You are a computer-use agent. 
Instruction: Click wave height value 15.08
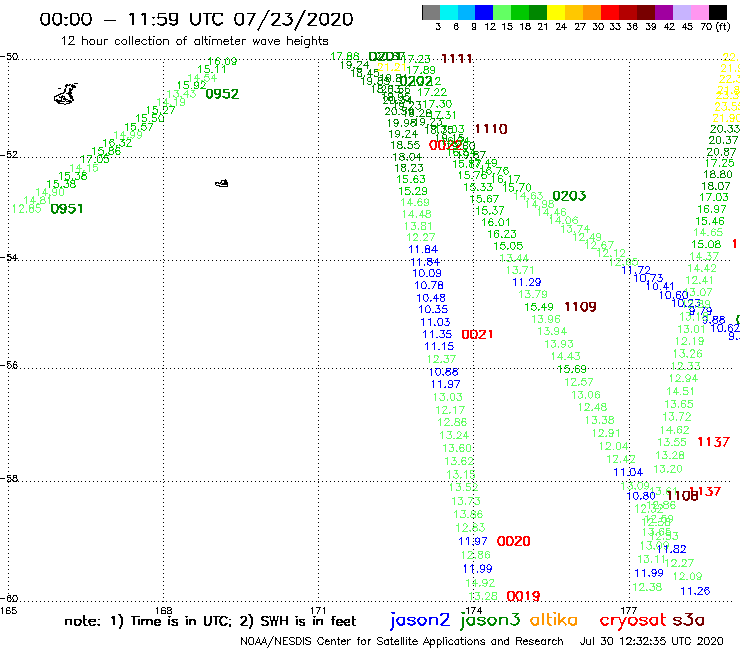point(706,245)
